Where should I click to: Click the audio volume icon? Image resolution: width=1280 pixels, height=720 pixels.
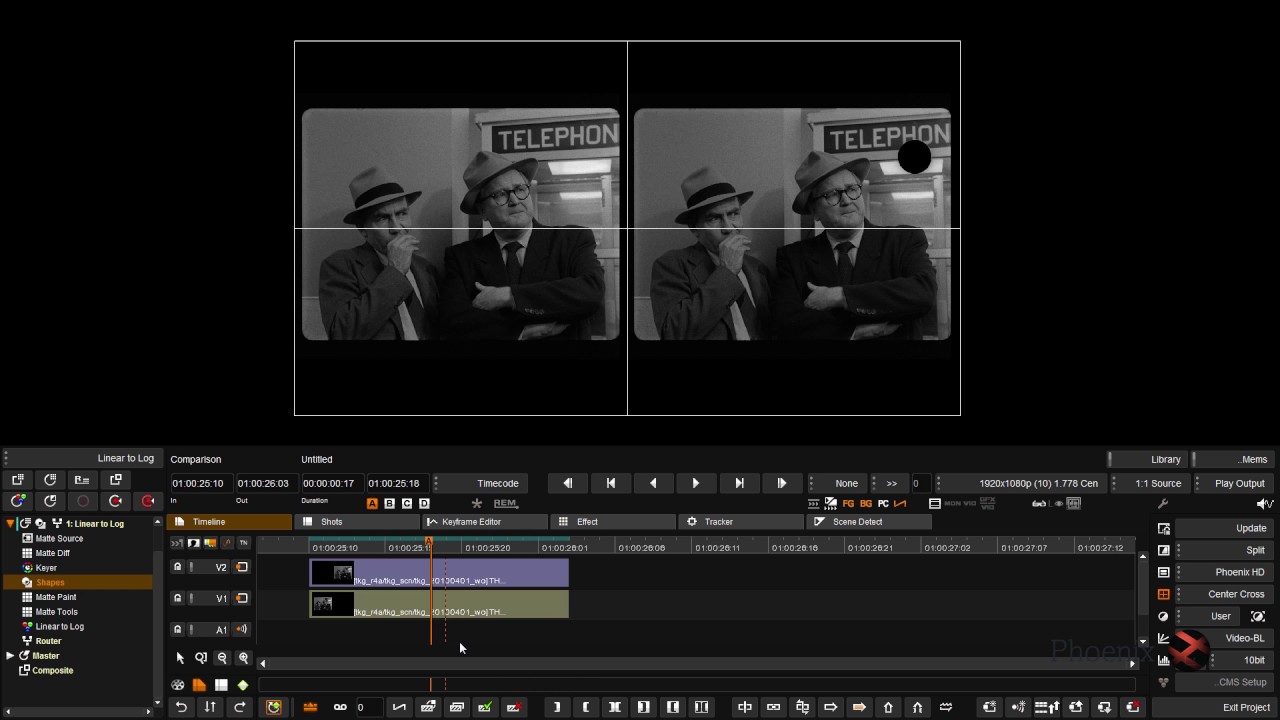tap(1264, 504)
